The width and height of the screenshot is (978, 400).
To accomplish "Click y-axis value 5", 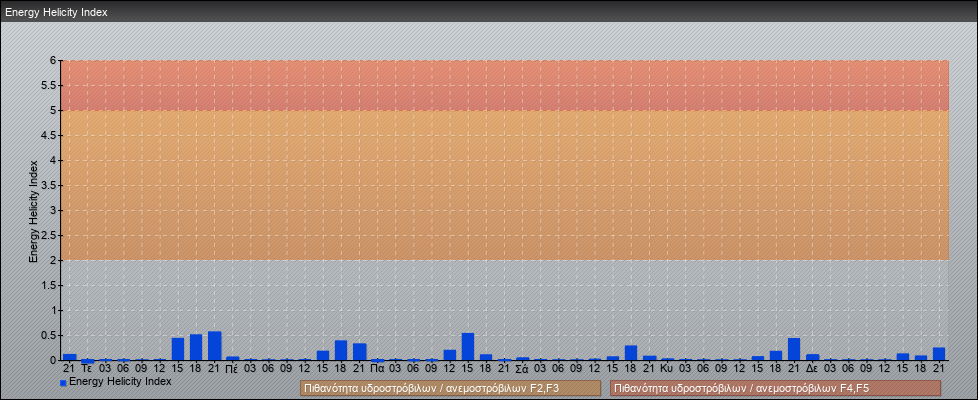I will 54,110.
